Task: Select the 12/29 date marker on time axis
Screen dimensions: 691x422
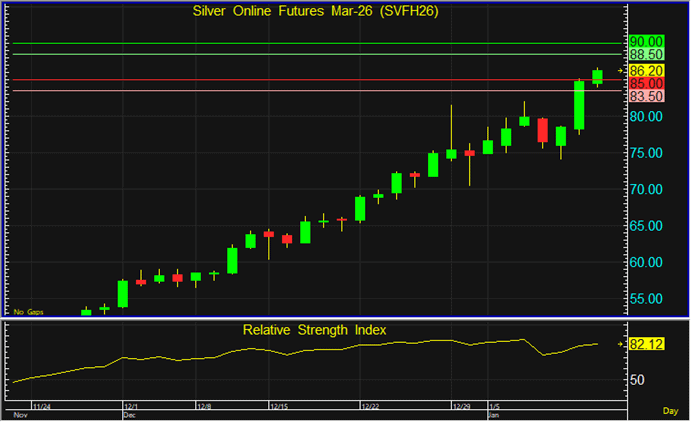Action: (x=461, y=407)
